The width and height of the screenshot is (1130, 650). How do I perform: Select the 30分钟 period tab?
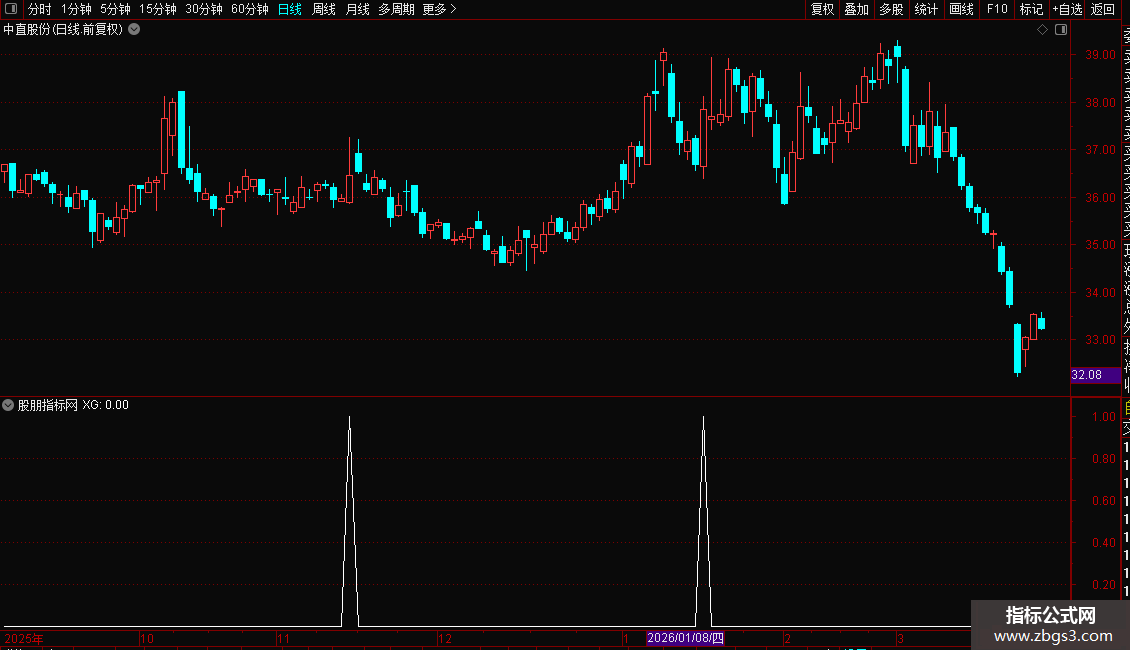(204, 9)
